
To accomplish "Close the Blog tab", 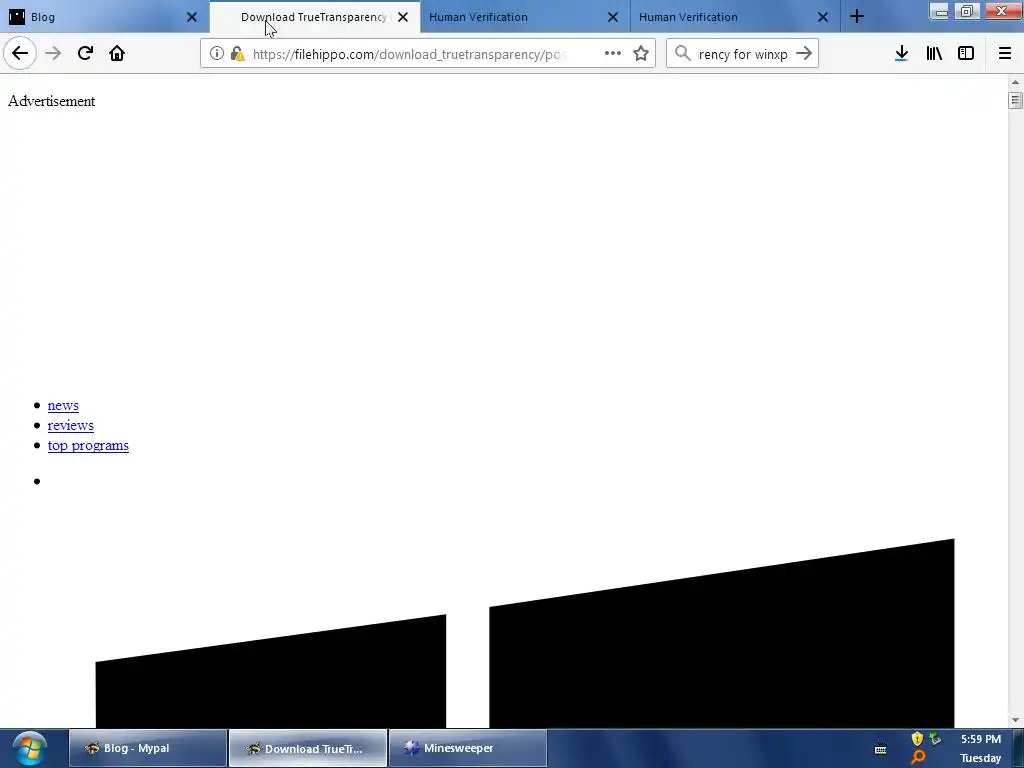I will (192, 17).
